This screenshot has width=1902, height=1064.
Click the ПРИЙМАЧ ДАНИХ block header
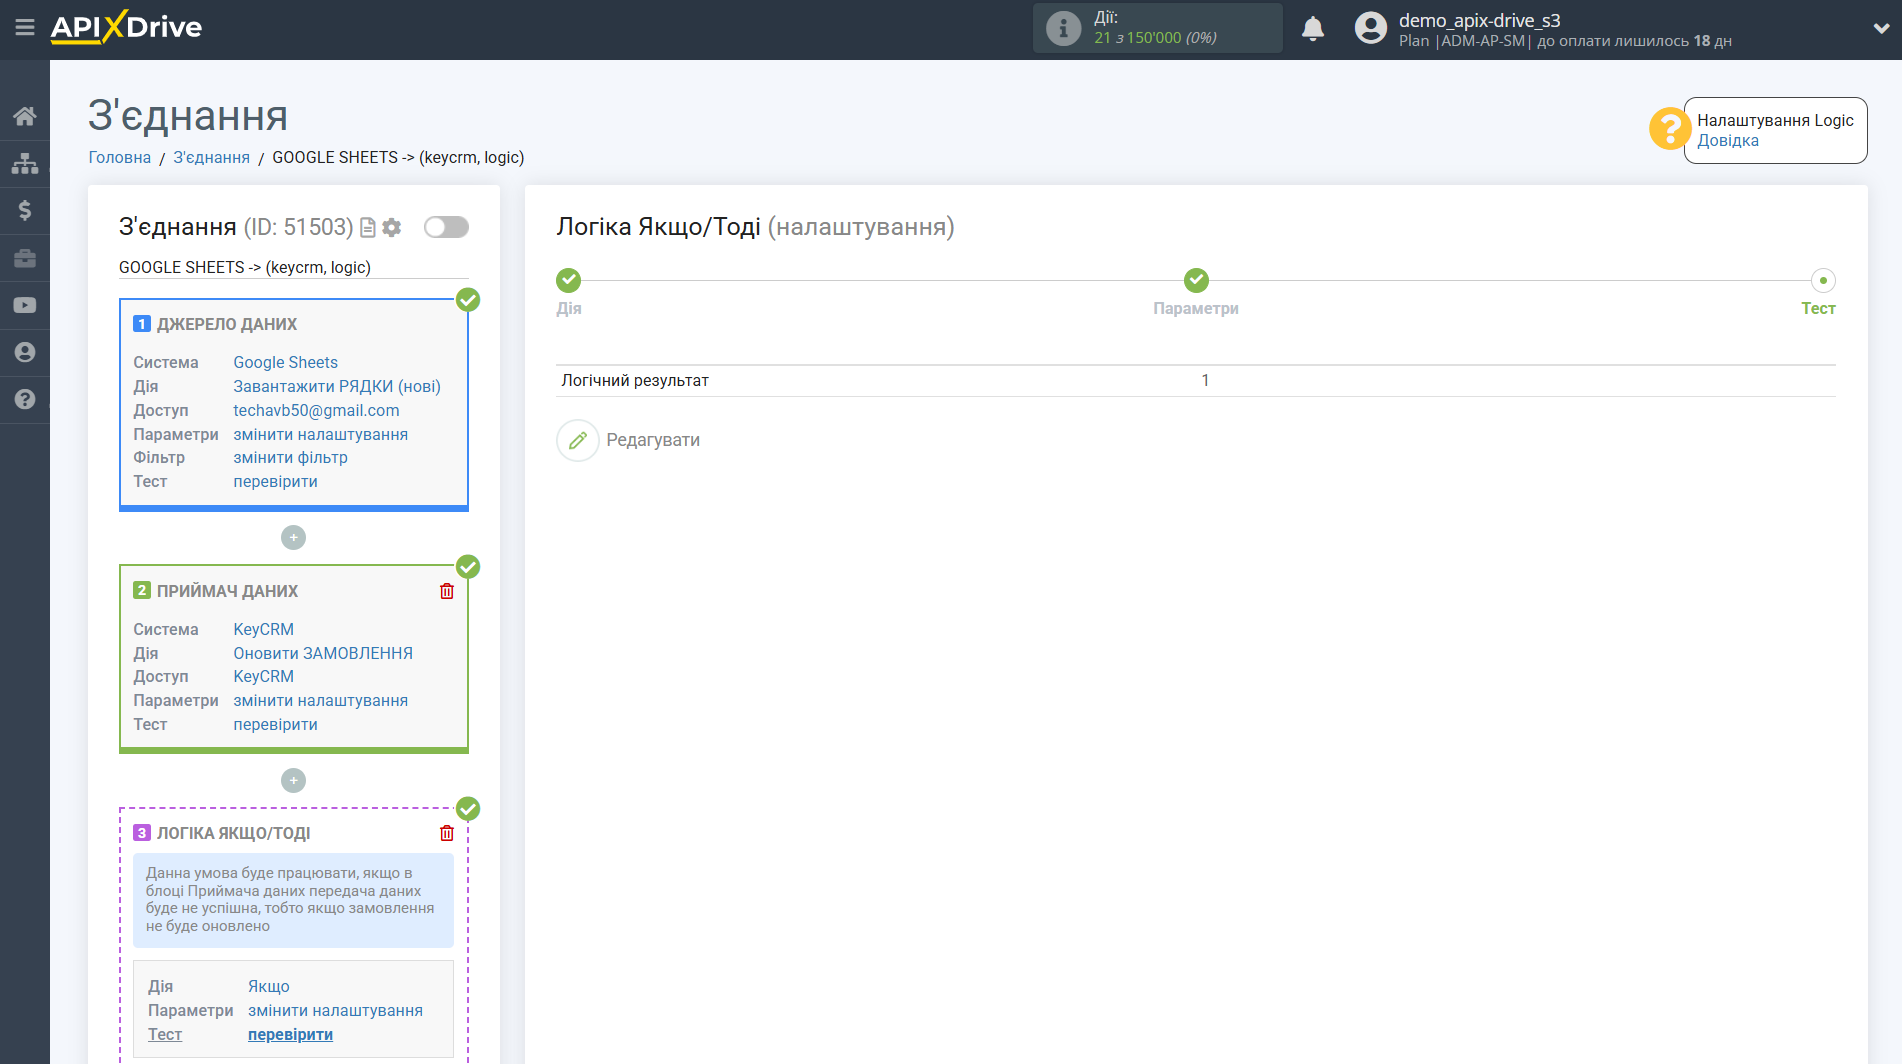pyautogui.click(x=227, y=591)
